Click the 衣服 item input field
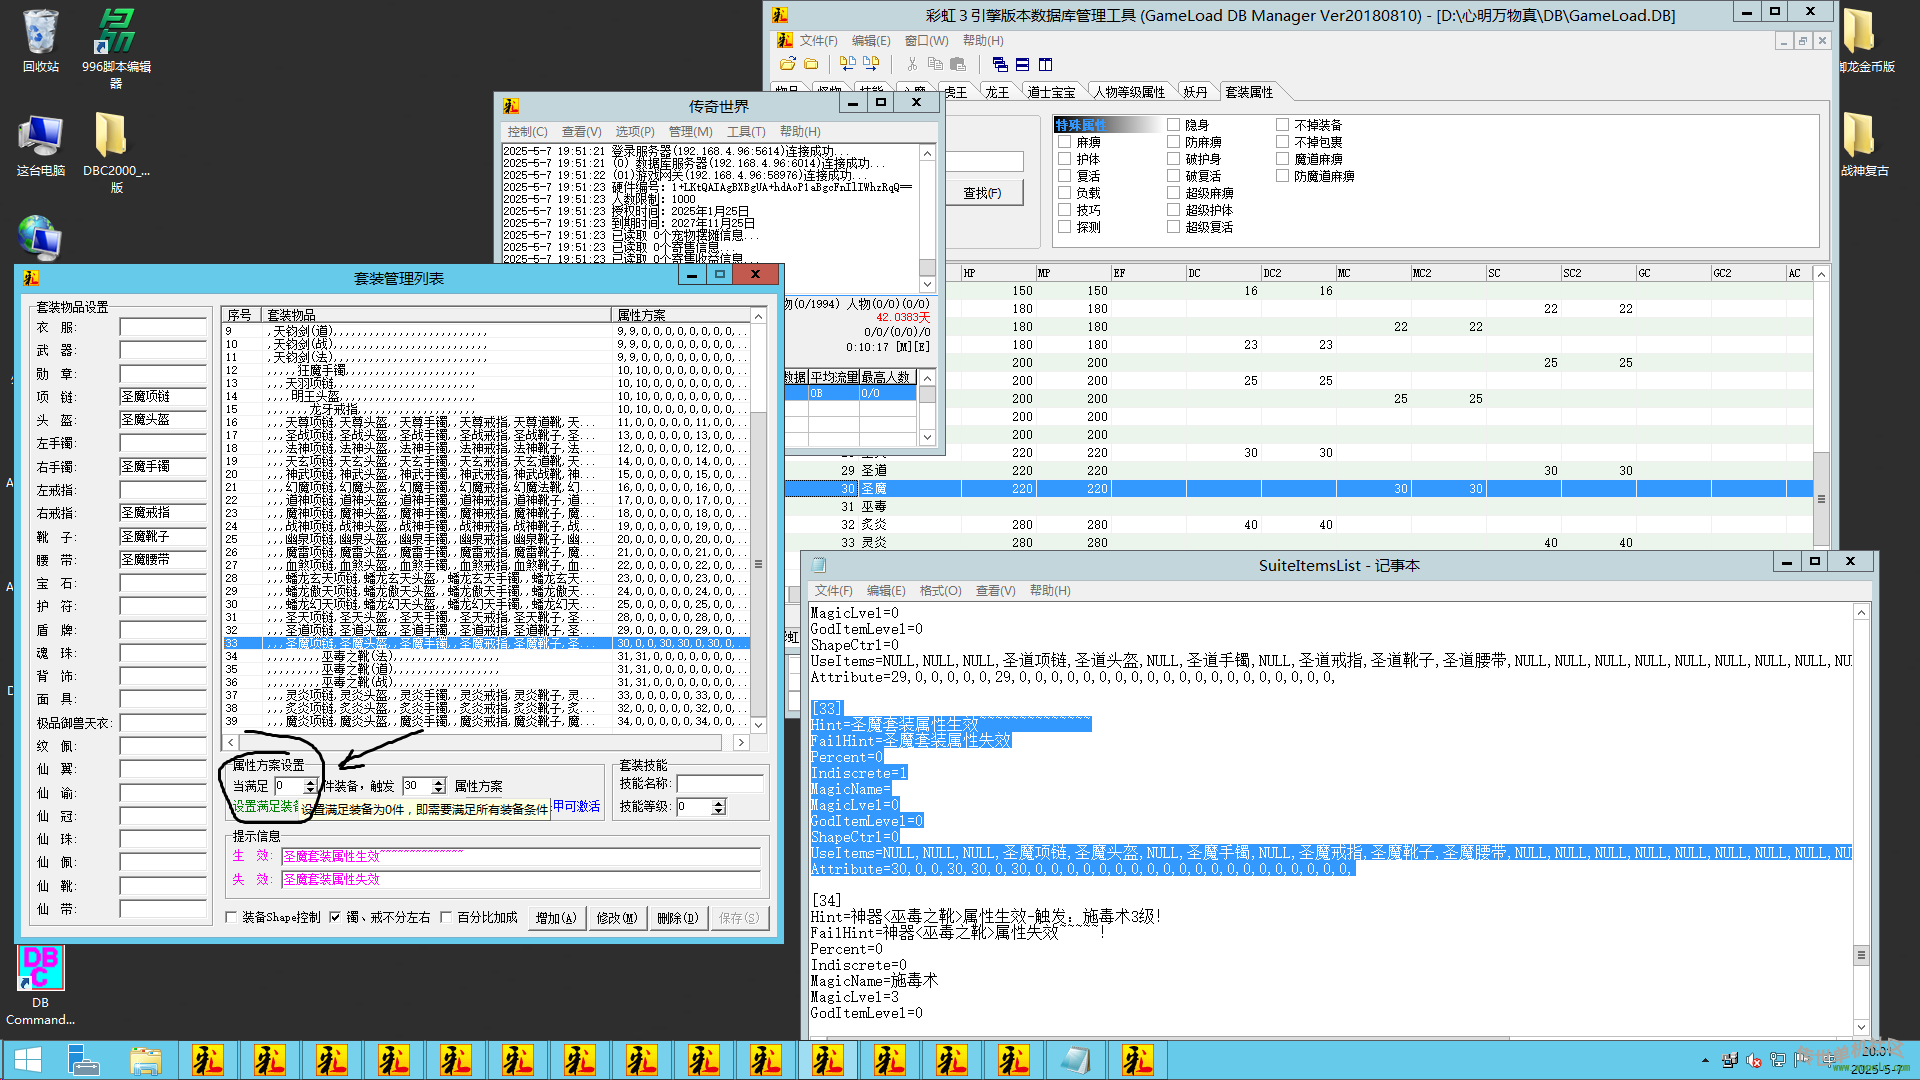 point(163,327)
